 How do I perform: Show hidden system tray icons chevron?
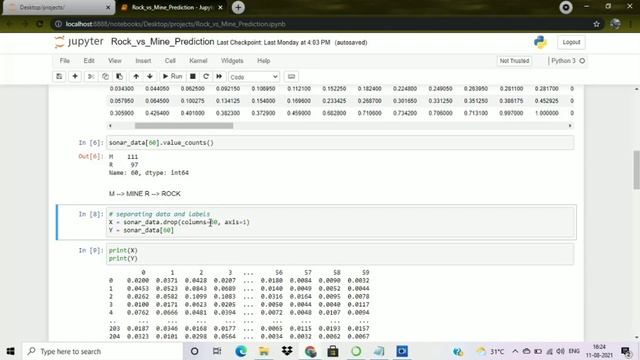tap(515, 351)
